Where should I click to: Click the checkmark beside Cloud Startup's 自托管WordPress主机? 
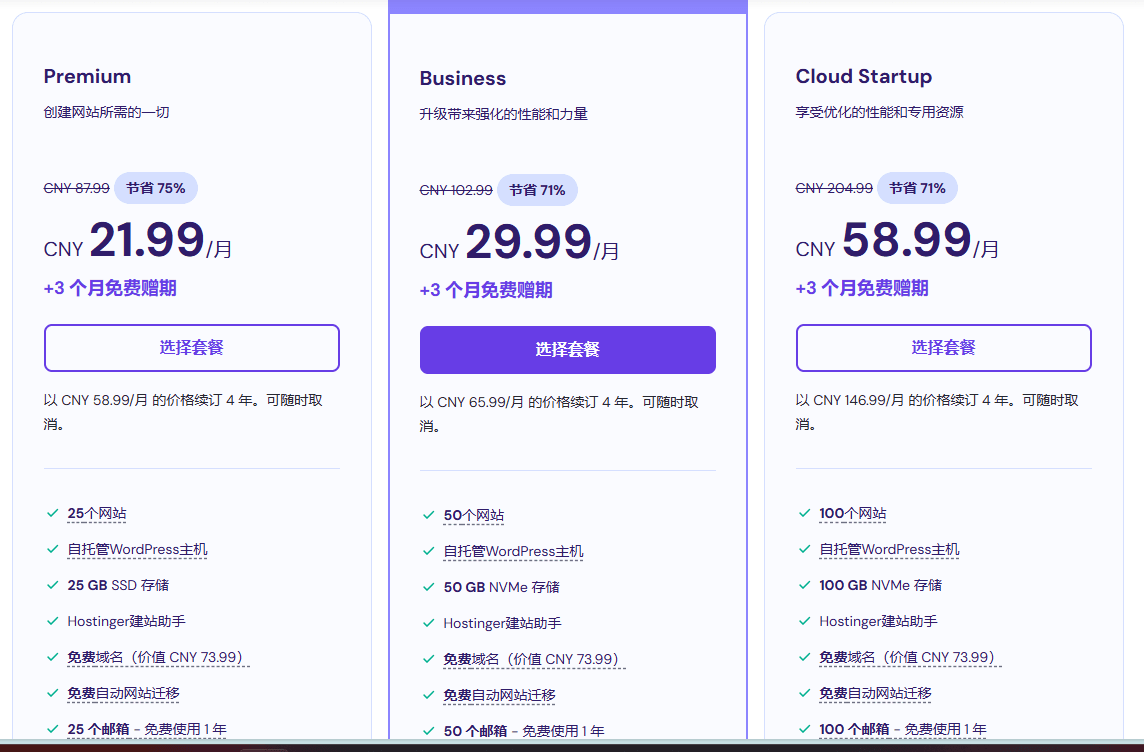pyautogui.click(x=804, y=549)
